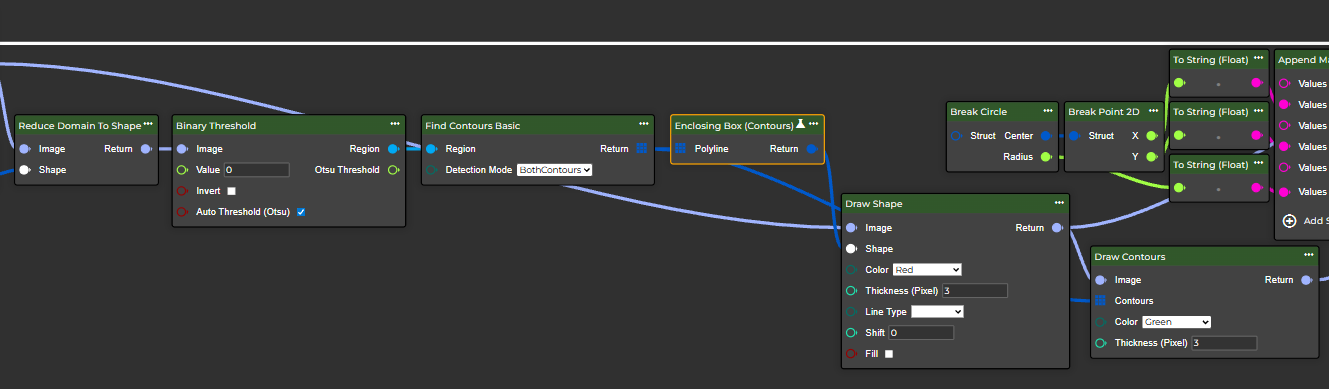
Task: Click the plus icon in Append node
Action: [x=1289, y=221]
